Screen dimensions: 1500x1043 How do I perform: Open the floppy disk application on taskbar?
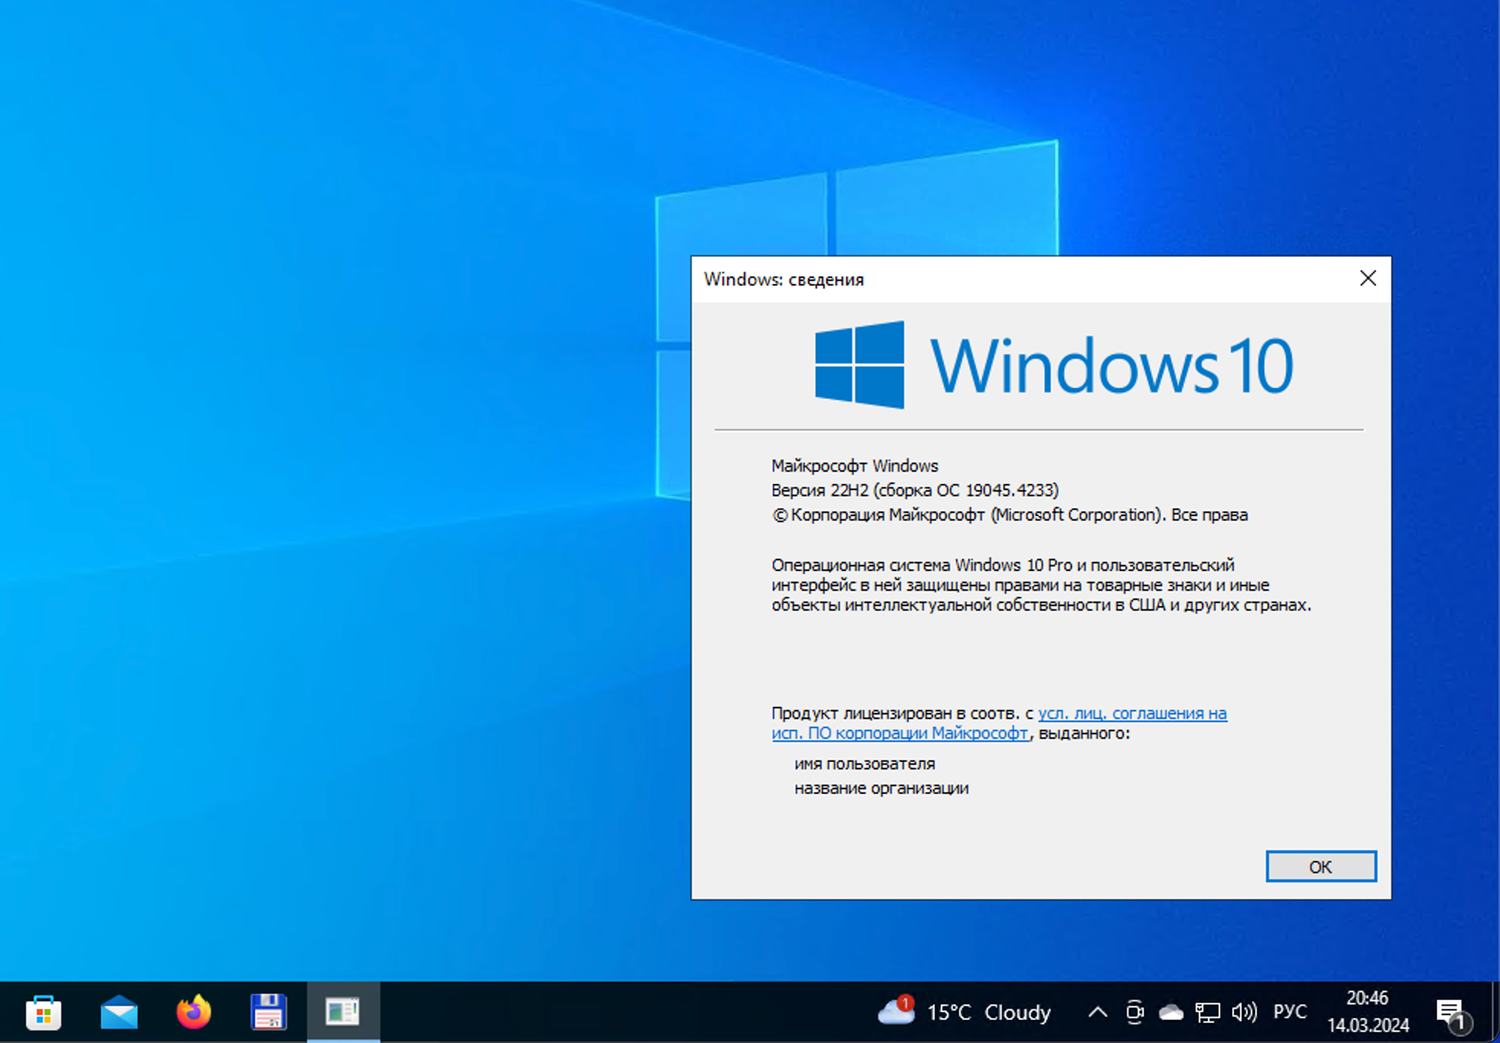[268, 1012]
